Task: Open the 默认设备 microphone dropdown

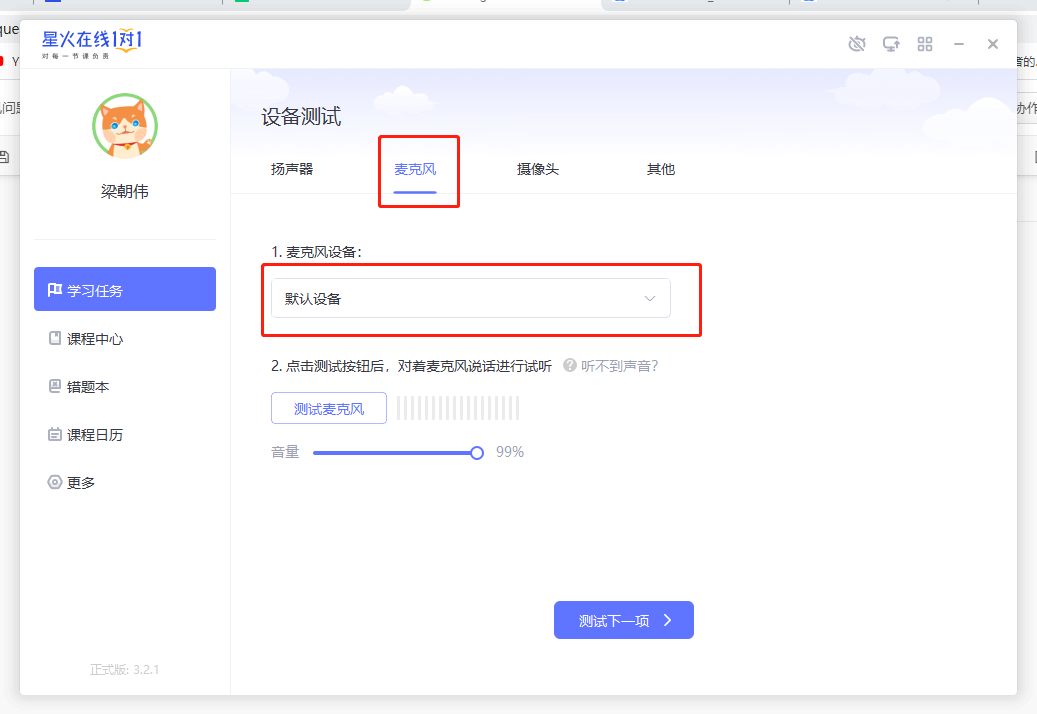Action: [471, 298]
